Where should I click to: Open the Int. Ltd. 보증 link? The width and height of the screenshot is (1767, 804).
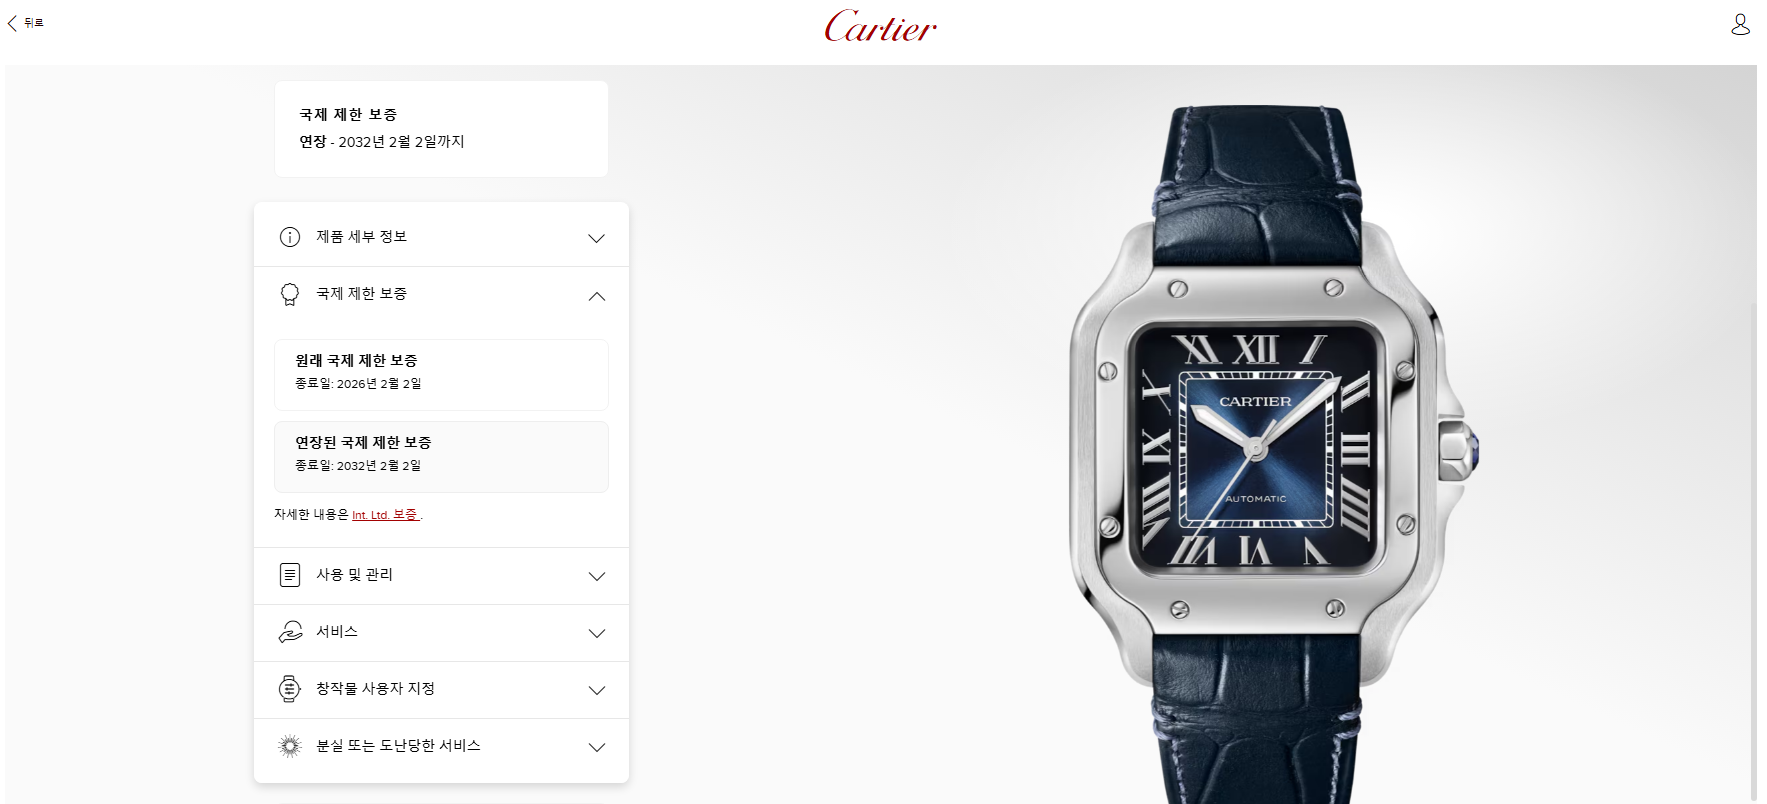[x=386, y=515]
